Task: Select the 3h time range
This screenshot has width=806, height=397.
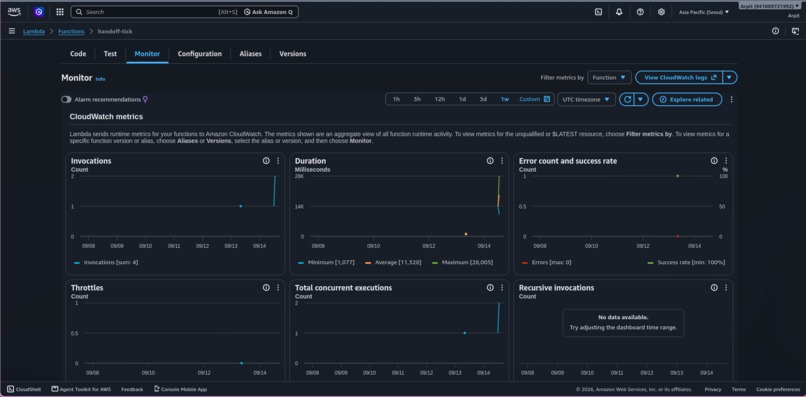Action: [x=417, y=99]
